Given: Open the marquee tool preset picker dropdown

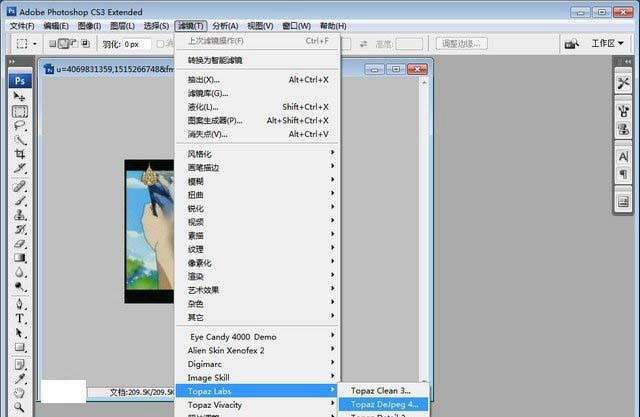Looking at the screenshot, I should (35, 44).
